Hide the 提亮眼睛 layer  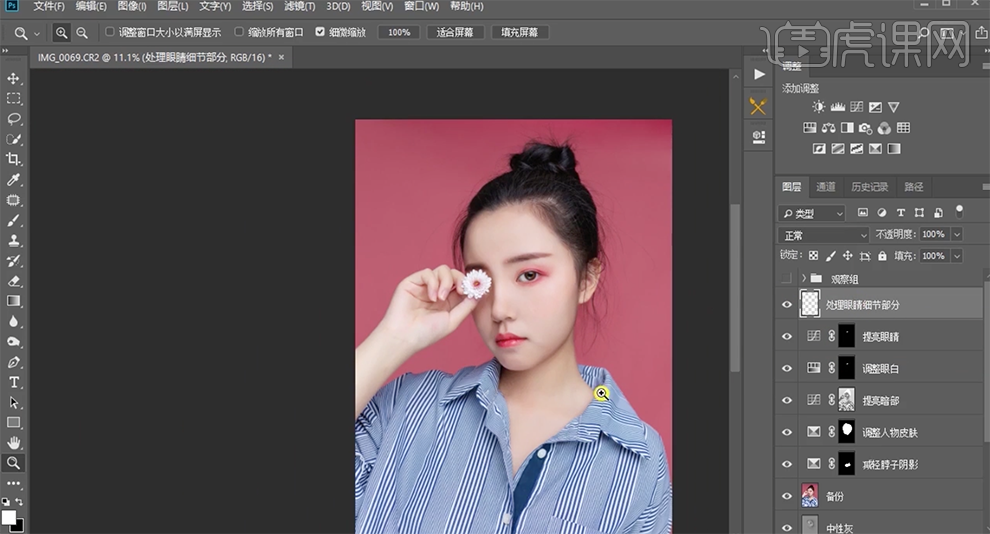pyautogui.click(x=787, y=337)
